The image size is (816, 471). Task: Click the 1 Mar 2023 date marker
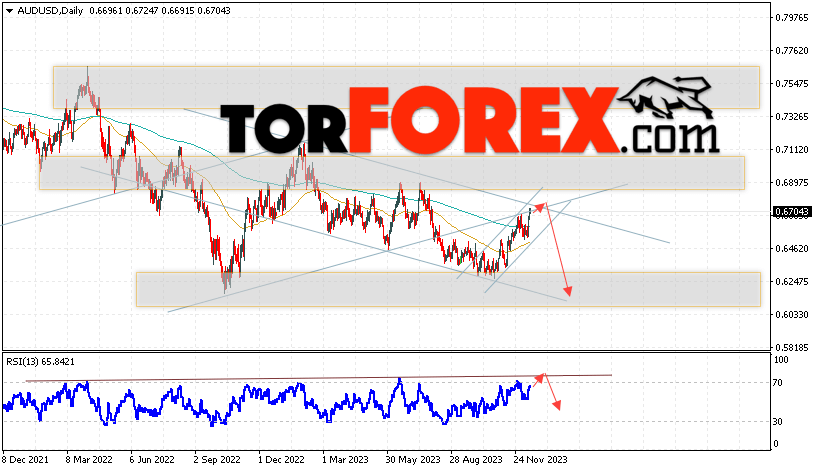pyautogui.click(x=345, y=460)
